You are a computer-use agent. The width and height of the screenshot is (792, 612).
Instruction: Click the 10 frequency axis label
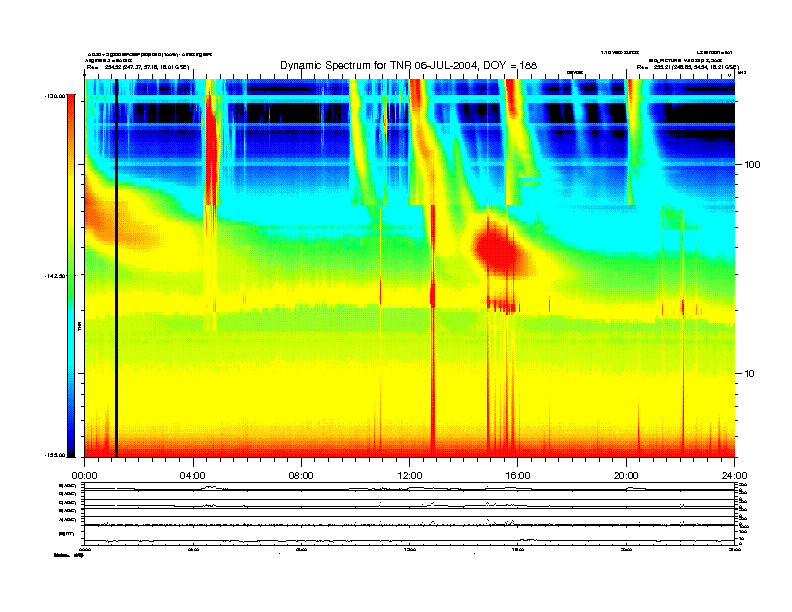pyautogui.click(x=750, y=374)
